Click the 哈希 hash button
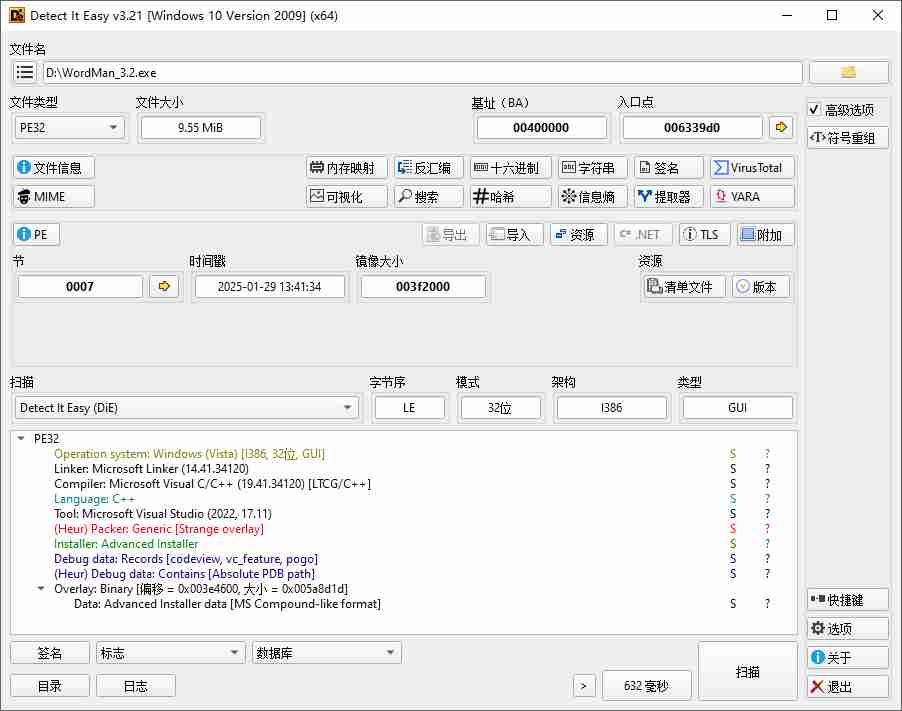The height and width of the screenshot is (711, 902). pos(510,197)
